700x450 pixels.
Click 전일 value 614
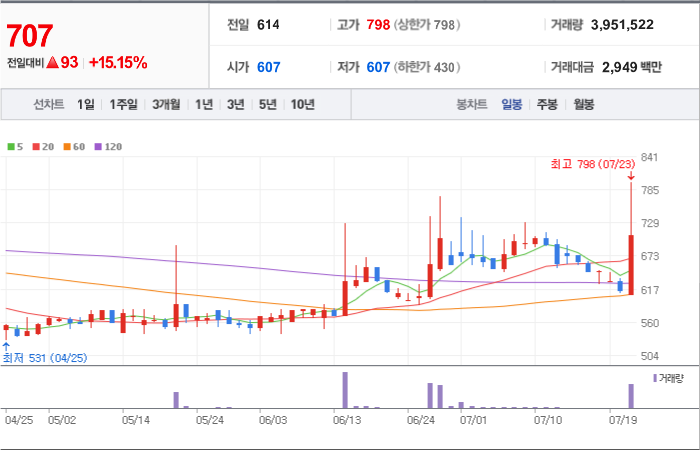pyautogui.click(x=268, y=25)
